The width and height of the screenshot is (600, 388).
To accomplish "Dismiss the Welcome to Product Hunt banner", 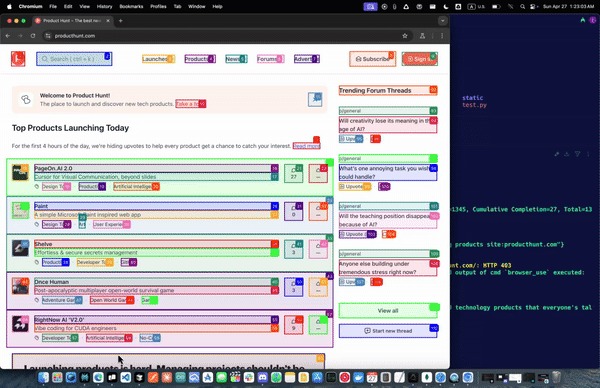I will 315,99.
